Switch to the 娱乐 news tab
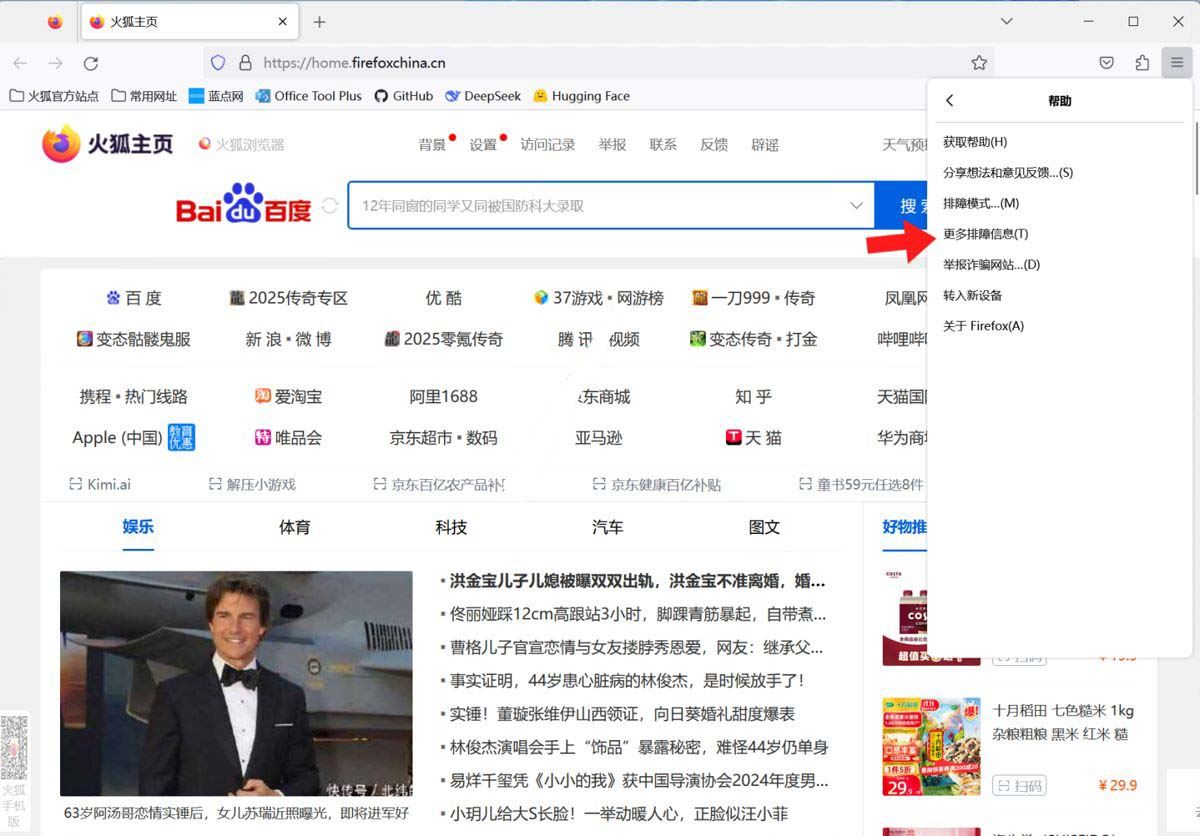1200x836 pixels. click(138, 527)
